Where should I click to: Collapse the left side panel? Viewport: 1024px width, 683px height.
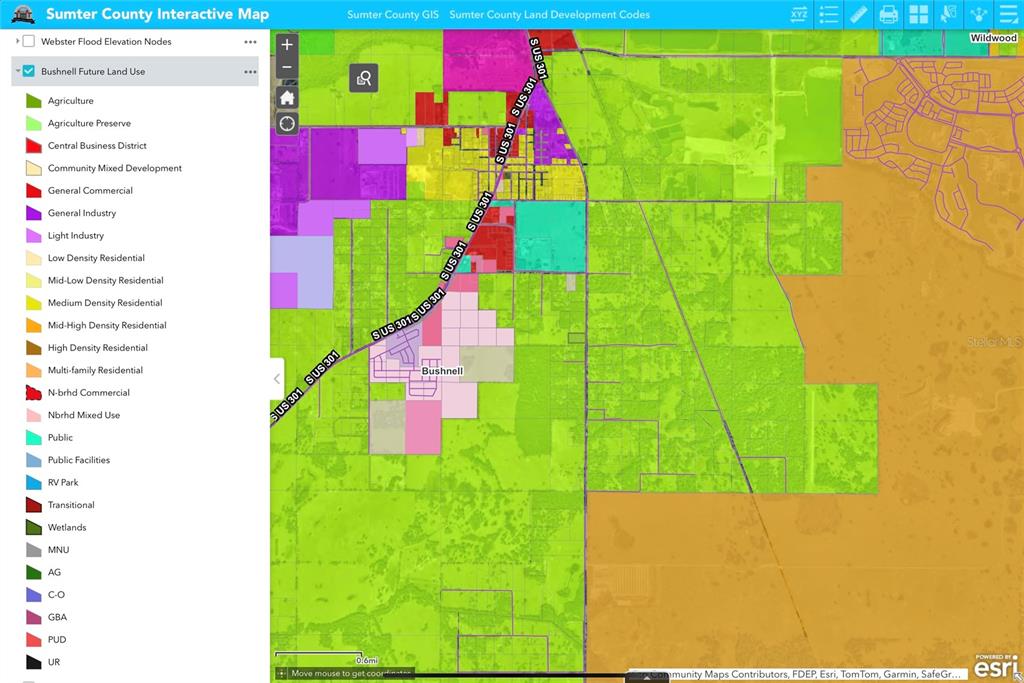[277, 379]
